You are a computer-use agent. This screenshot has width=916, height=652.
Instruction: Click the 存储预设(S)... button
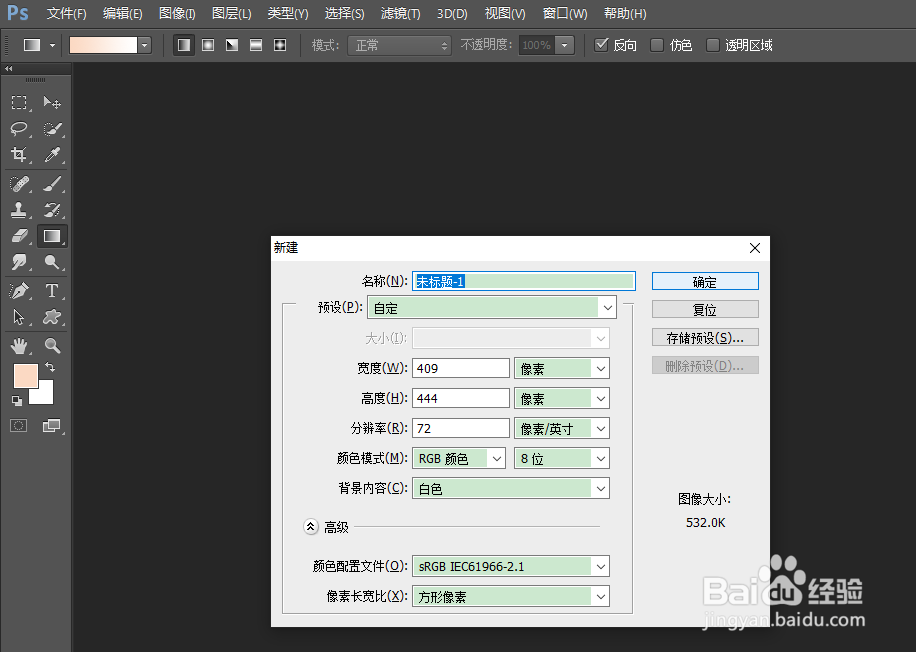pyautogui.click(x=705, y=338)
